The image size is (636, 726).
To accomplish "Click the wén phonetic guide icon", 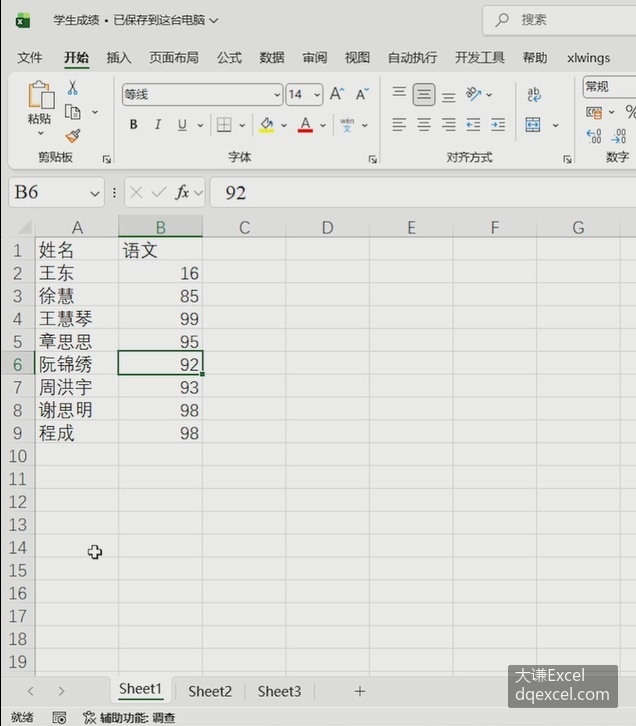I will (x=347, y=125).
